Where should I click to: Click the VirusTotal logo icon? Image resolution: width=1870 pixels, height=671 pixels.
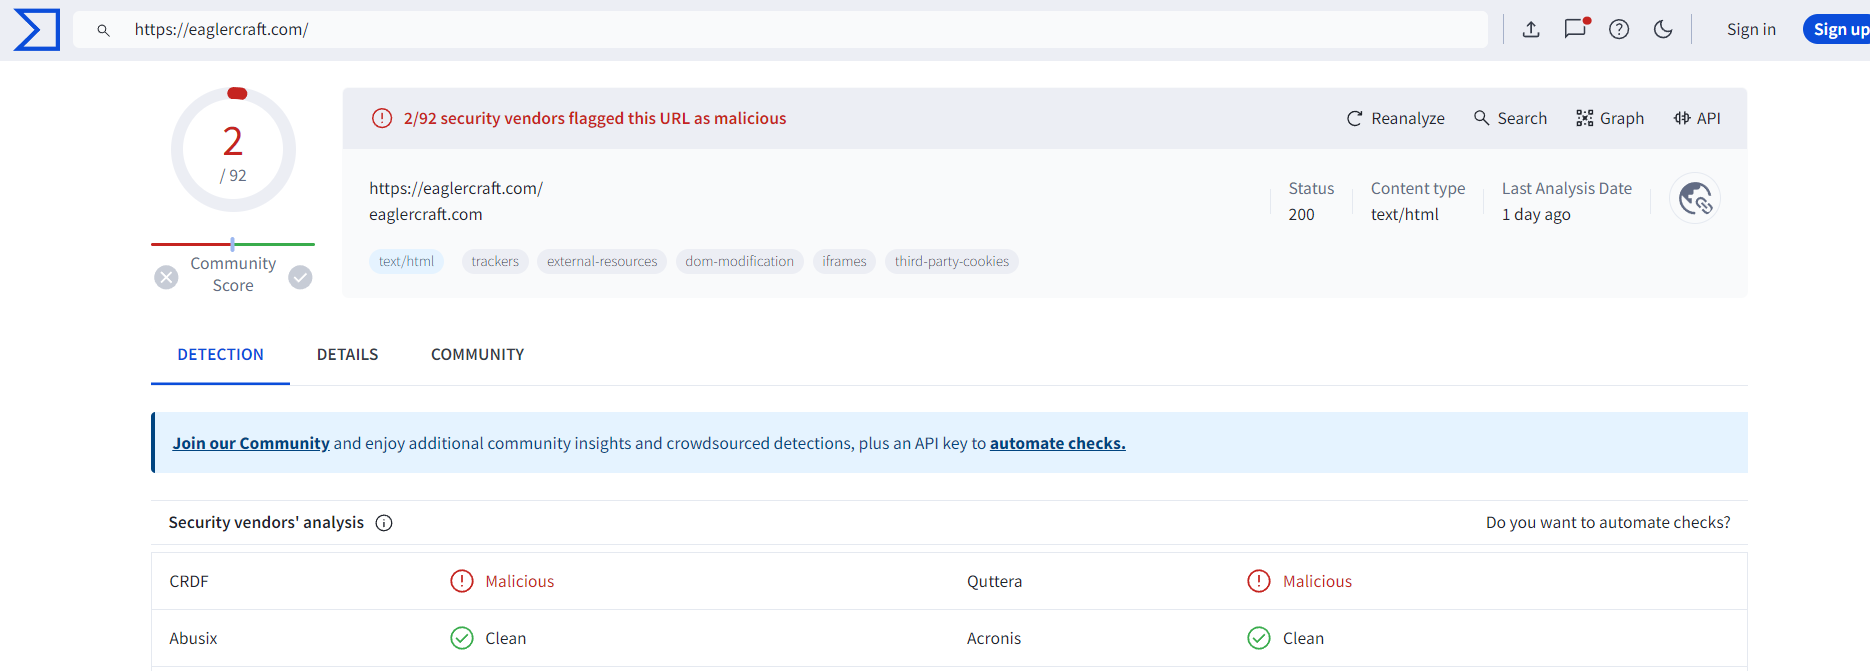pos(37,30)
